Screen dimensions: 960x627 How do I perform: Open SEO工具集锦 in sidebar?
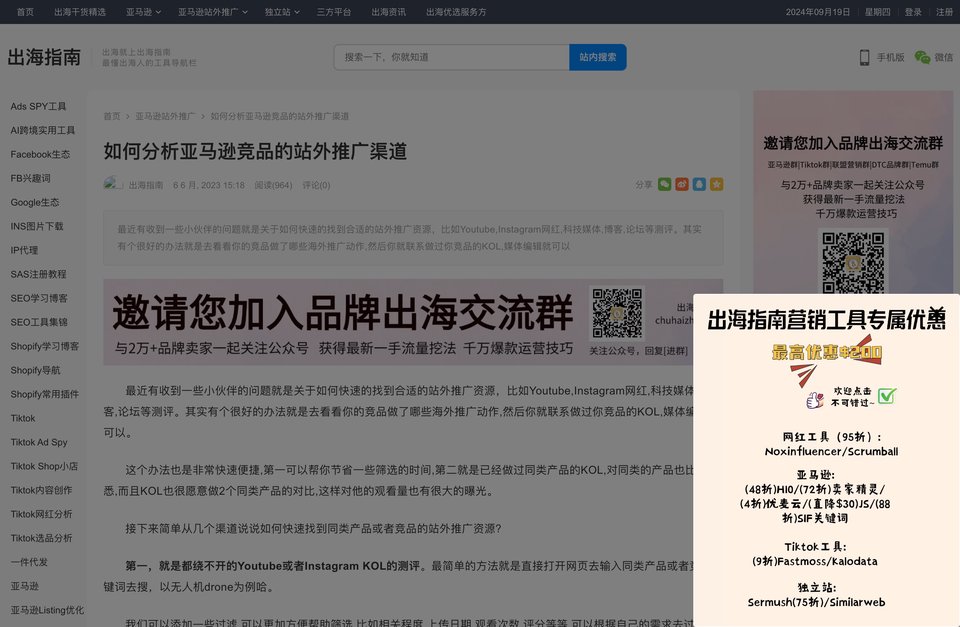click(39, 321)
